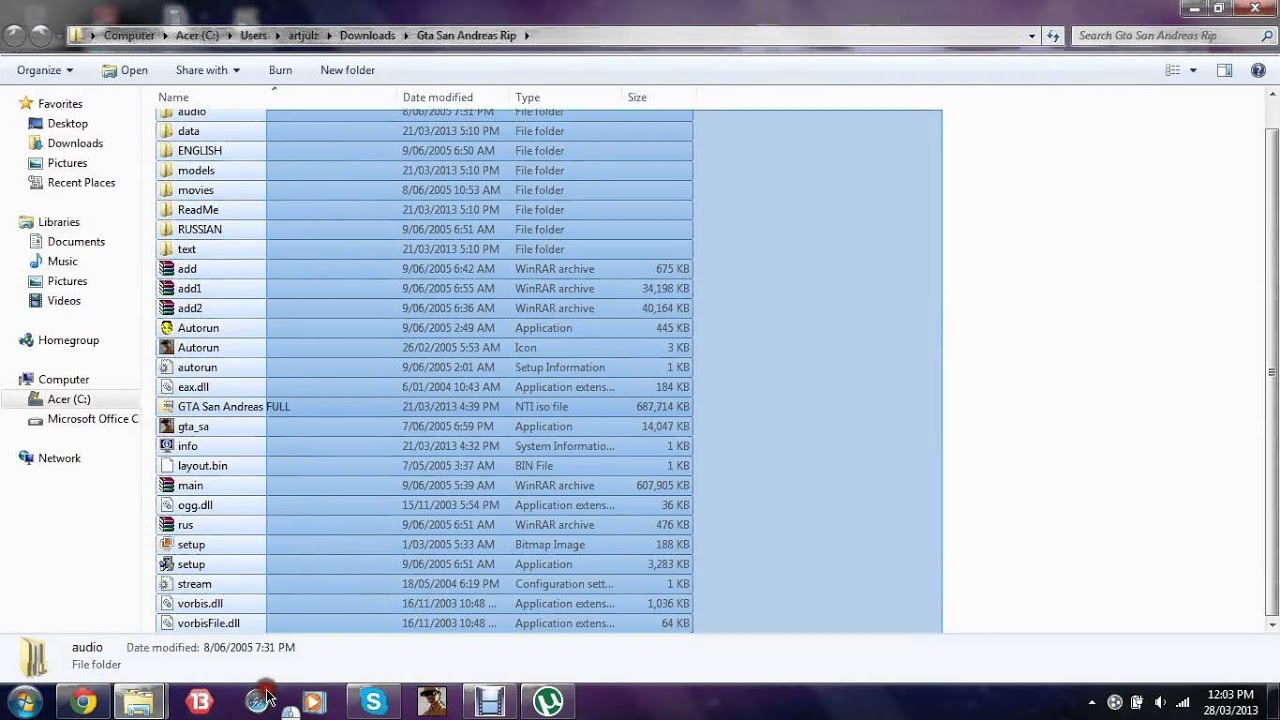Click the Windows Explorer taskbar icon
Image resolution: width=1280 pixels, height=720 pixels.
(139, 702)
